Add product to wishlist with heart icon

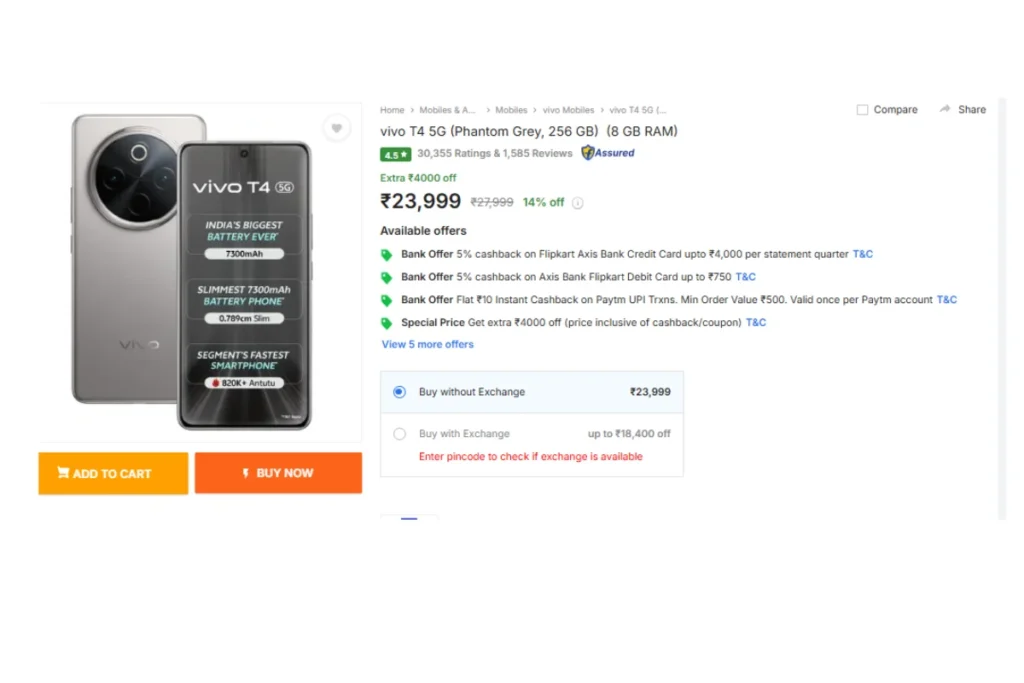click(x=336, y=128)
